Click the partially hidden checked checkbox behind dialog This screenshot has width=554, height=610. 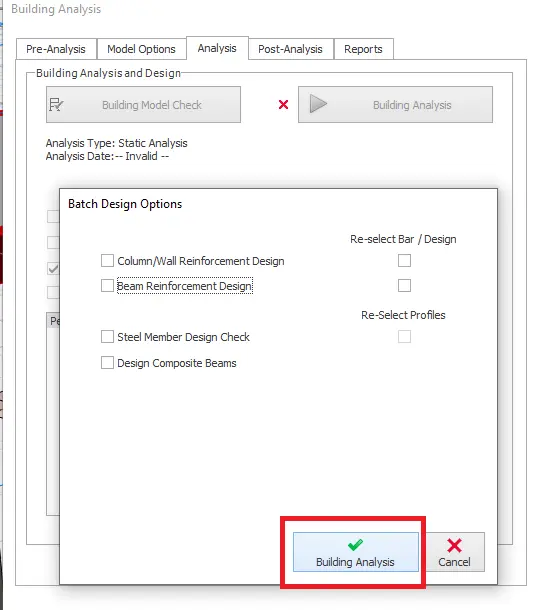point(53,268)
